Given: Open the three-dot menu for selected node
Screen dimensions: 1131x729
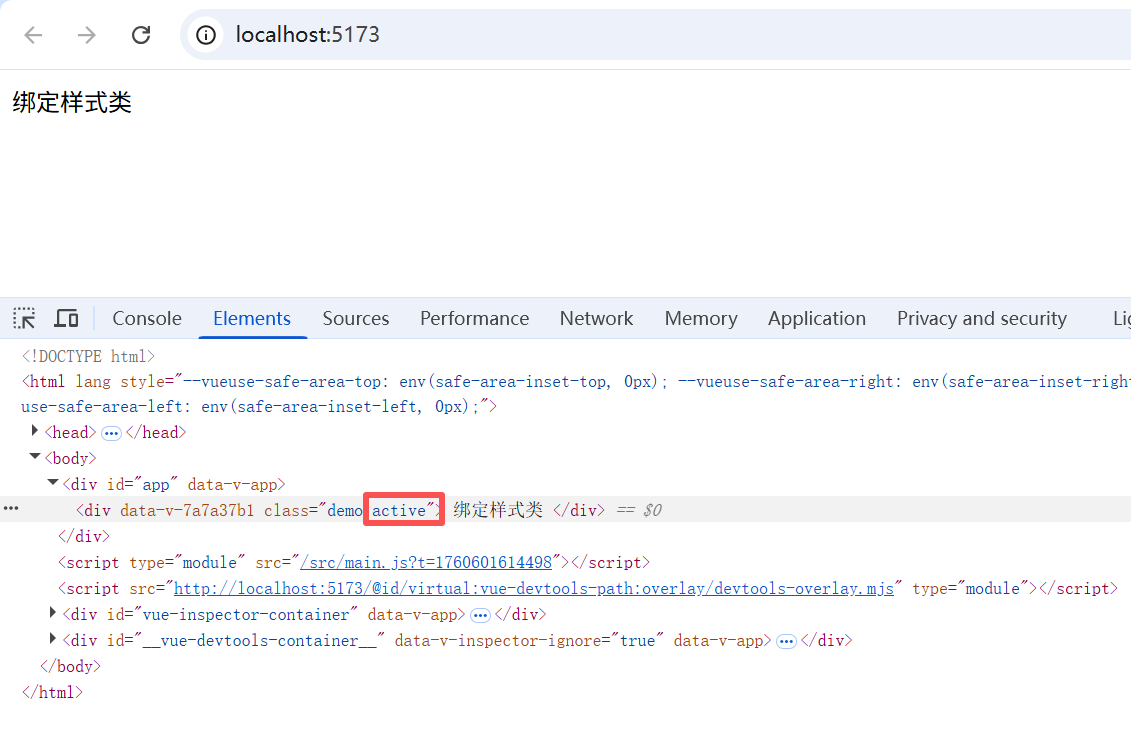Looking at the screenshot, I should pyautogui.click(x=11, y=508).
